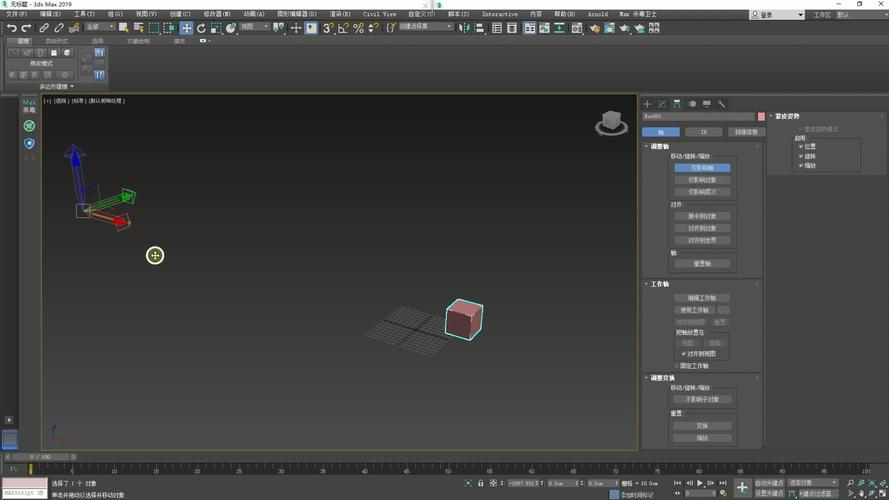Screen dimensions: 889x500
Task: Open the Schematic View icon
Action: 560,28
